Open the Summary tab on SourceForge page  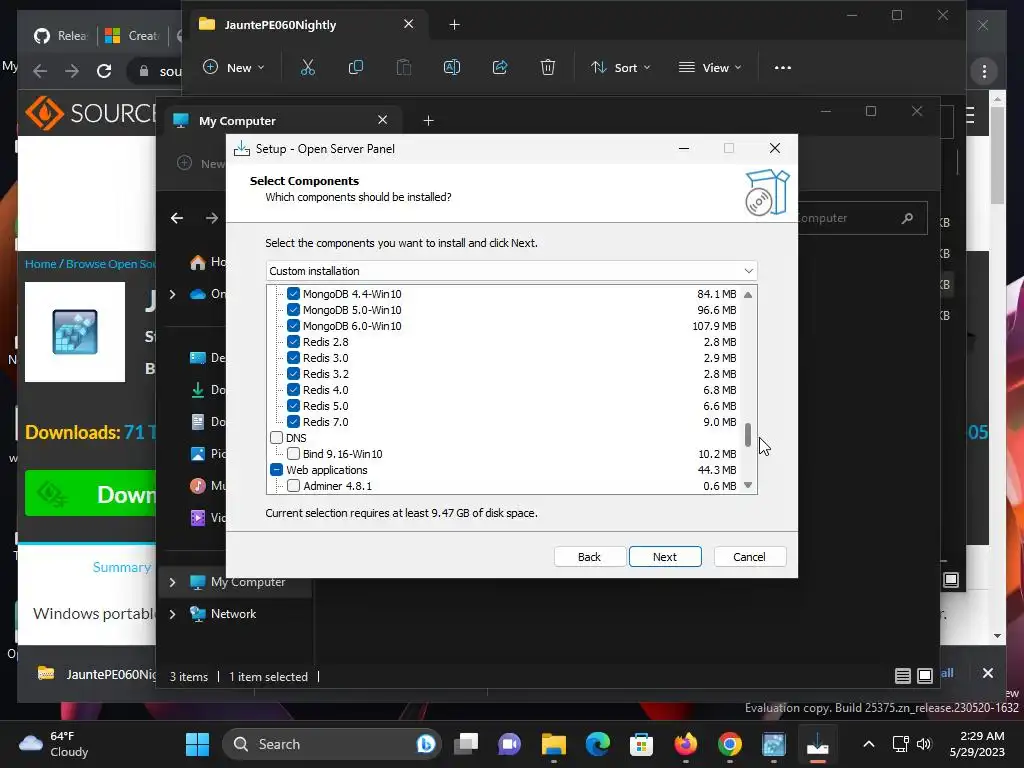click(121, 567)
